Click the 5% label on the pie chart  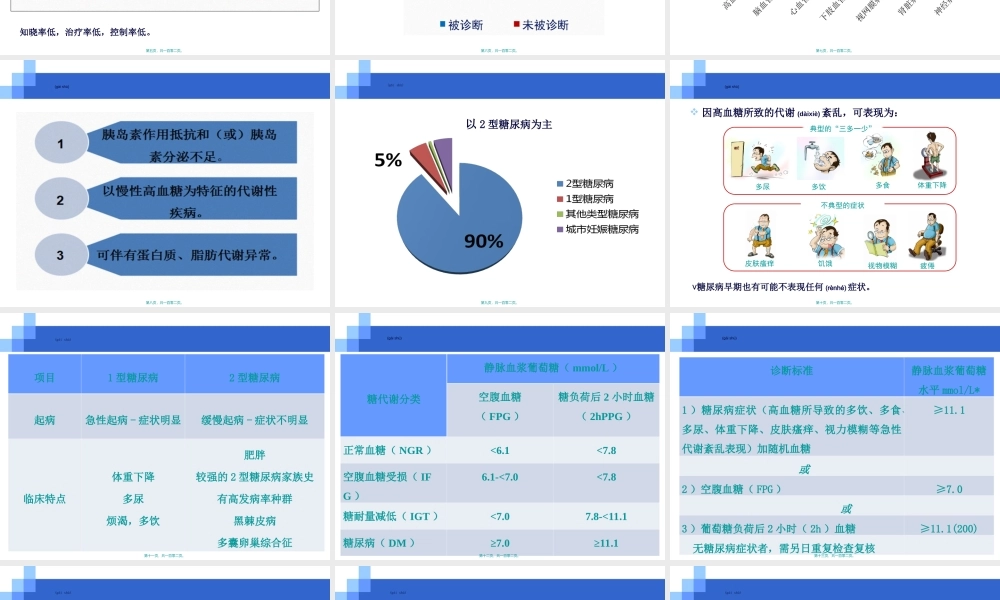[388, 160]
